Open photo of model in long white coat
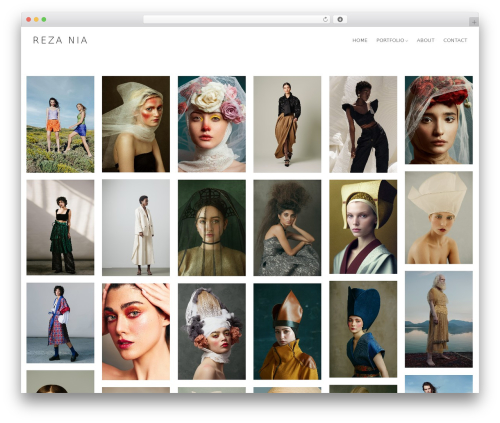This screenshot has height=423, width=500. coord(136,228)
